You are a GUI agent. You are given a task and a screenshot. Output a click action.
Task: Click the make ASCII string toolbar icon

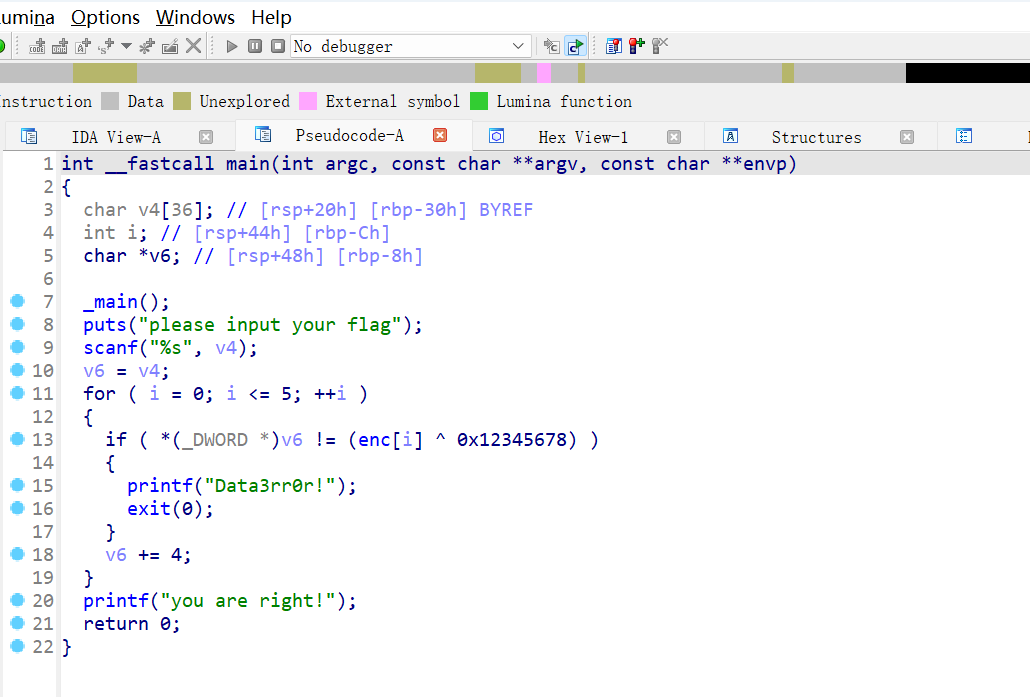tap(83, 46)
